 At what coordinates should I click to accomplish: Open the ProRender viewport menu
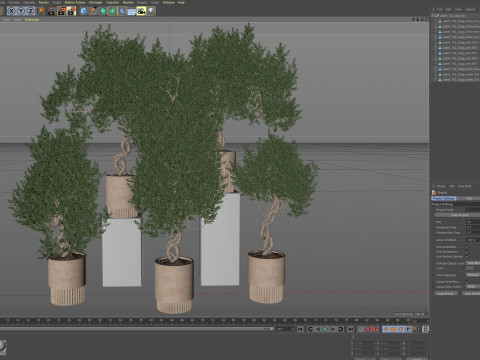pyautogui.click(x=32, y=20)
